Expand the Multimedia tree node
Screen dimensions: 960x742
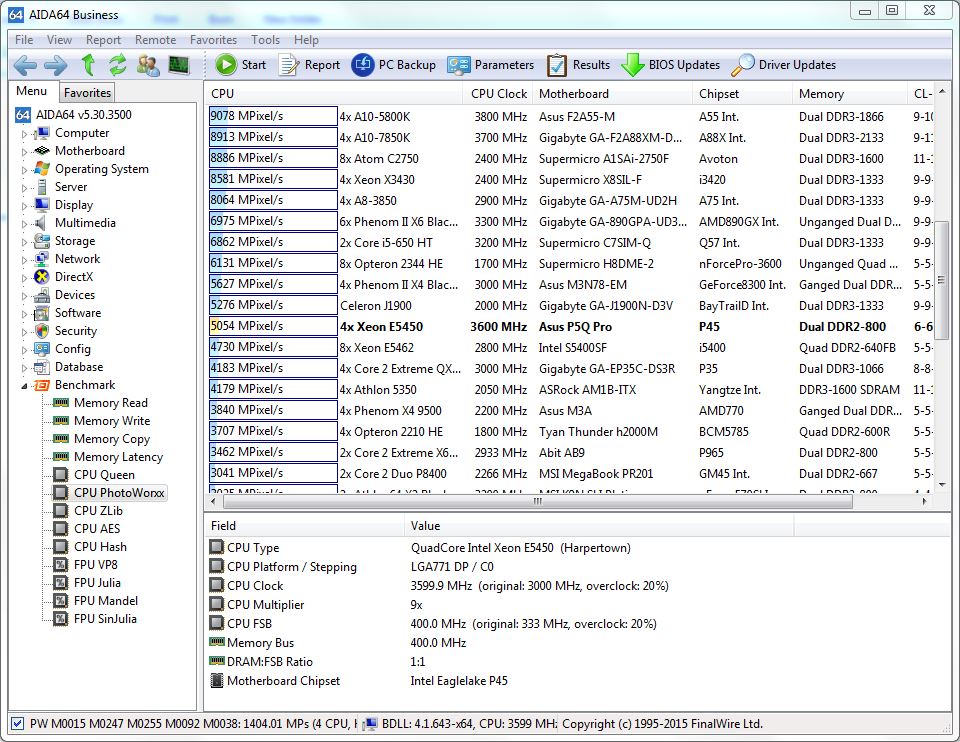point(24,223)
